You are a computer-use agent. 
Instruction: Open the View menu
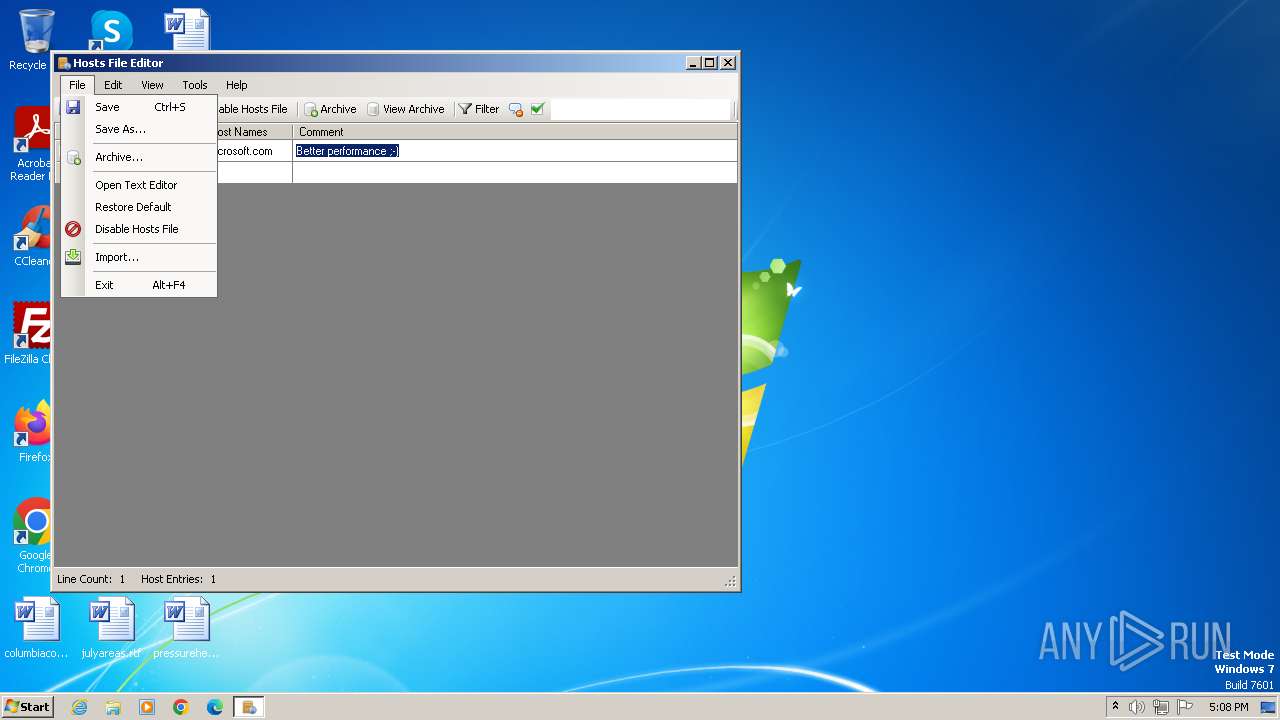click(x=152, y=85)
